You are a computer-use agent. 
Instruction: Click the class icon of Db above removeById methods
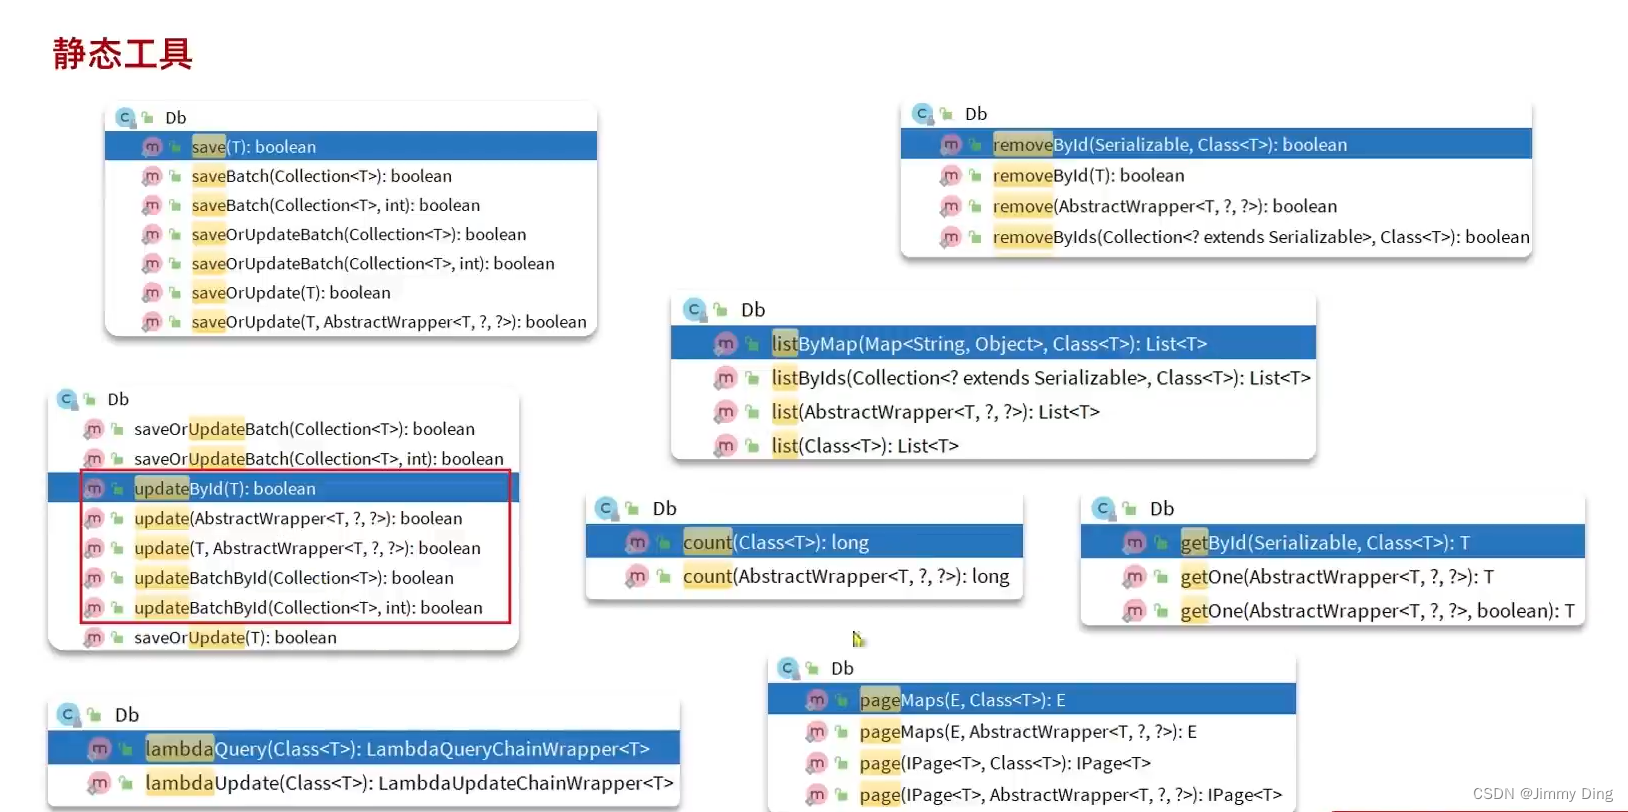click(923, 114)
